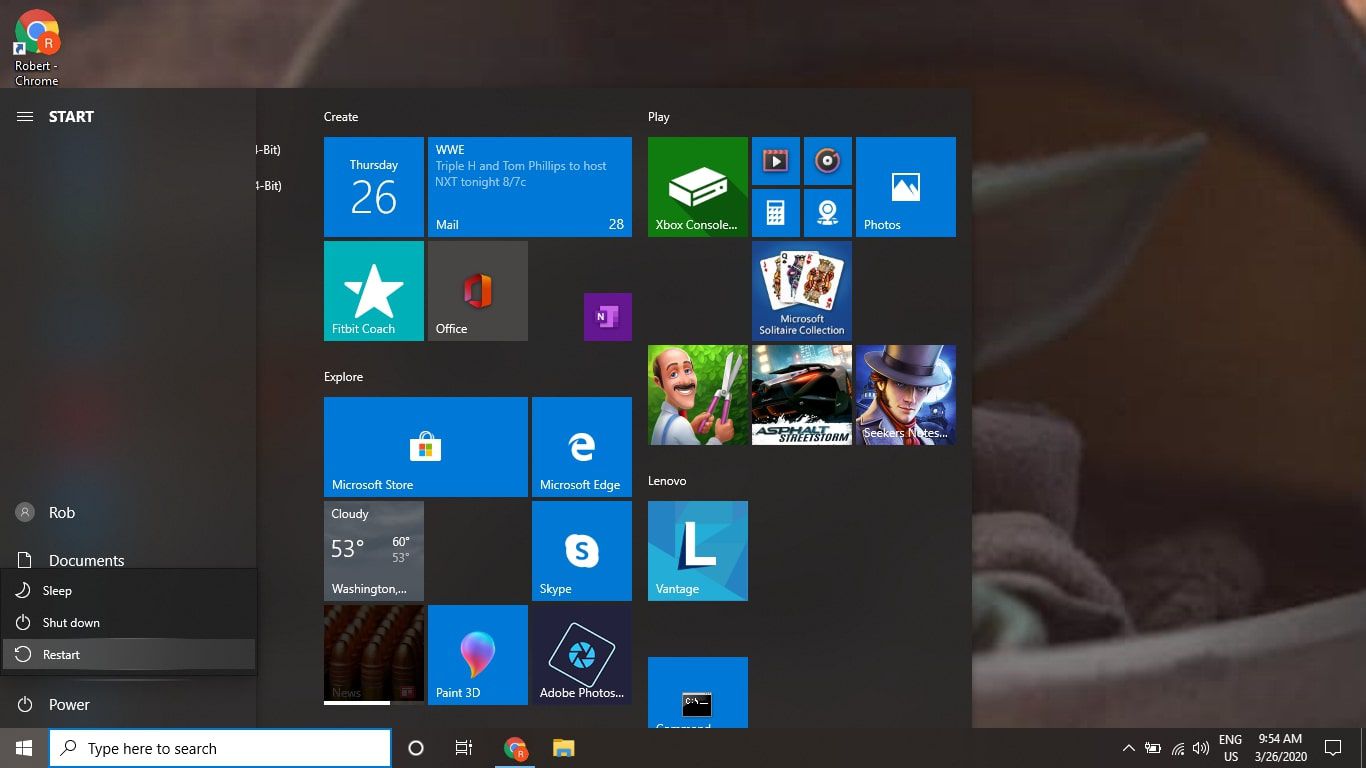The image size is (1366, 768).
Task: Click the volume icon in system tray
Action: (x=1201, y=747)
